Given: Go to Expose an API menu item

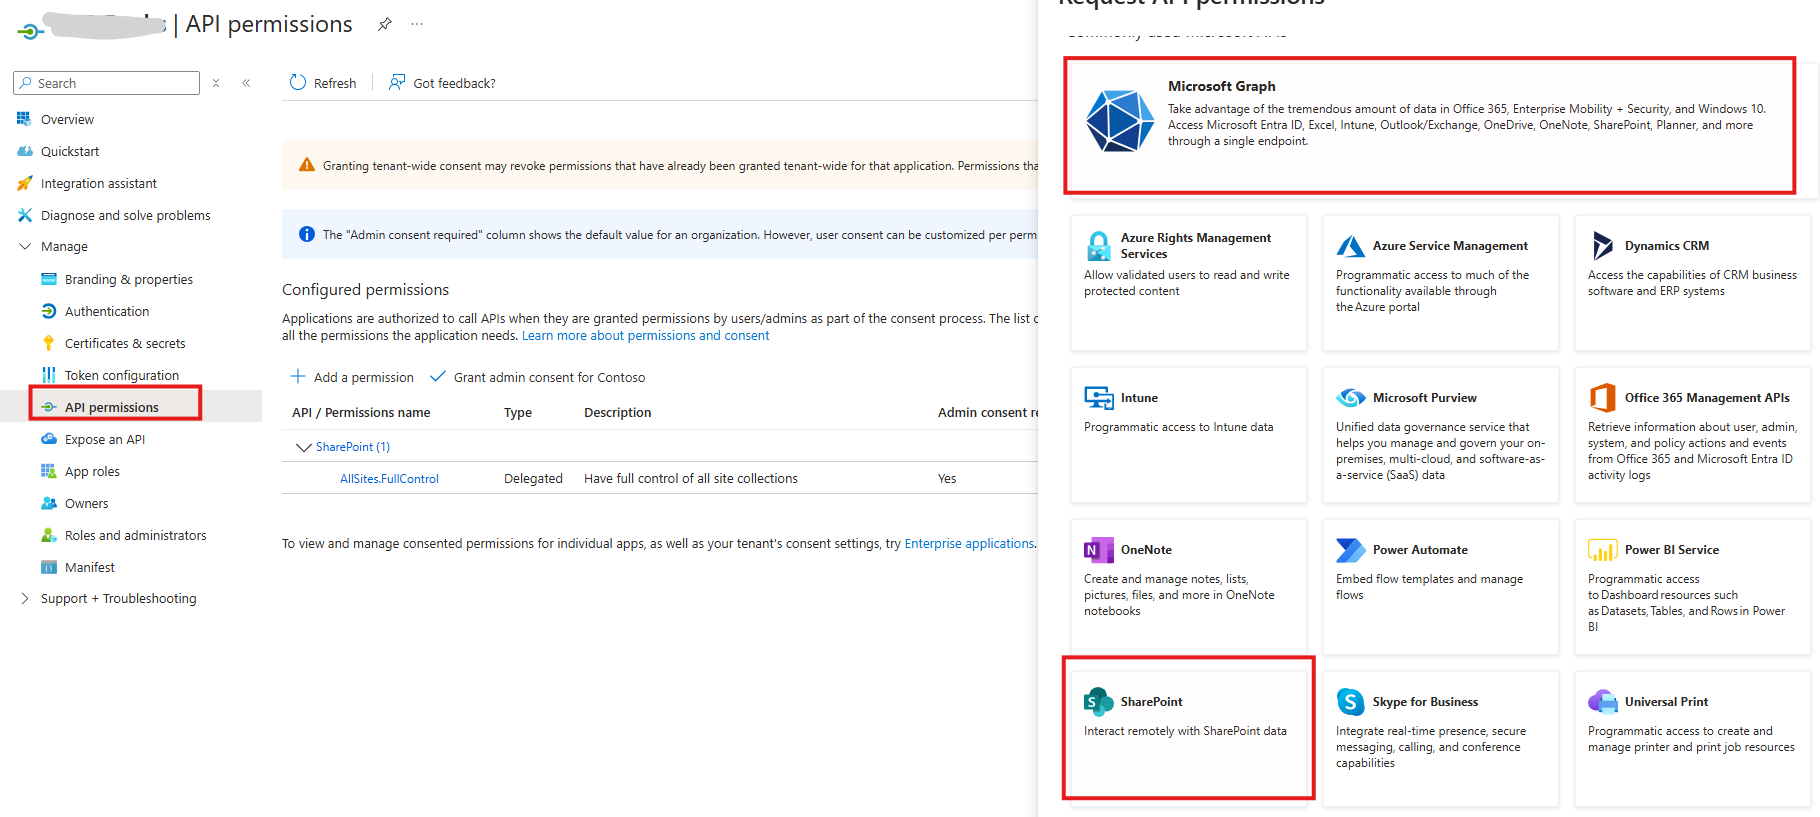Looking at the screenshot, I should coord(105,439).
